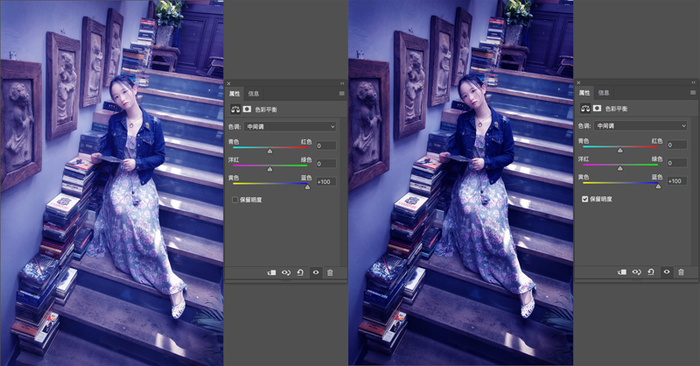Click view previous state icon in left panel
This screenshot has height=366, width=700.
tap(286, 273)
